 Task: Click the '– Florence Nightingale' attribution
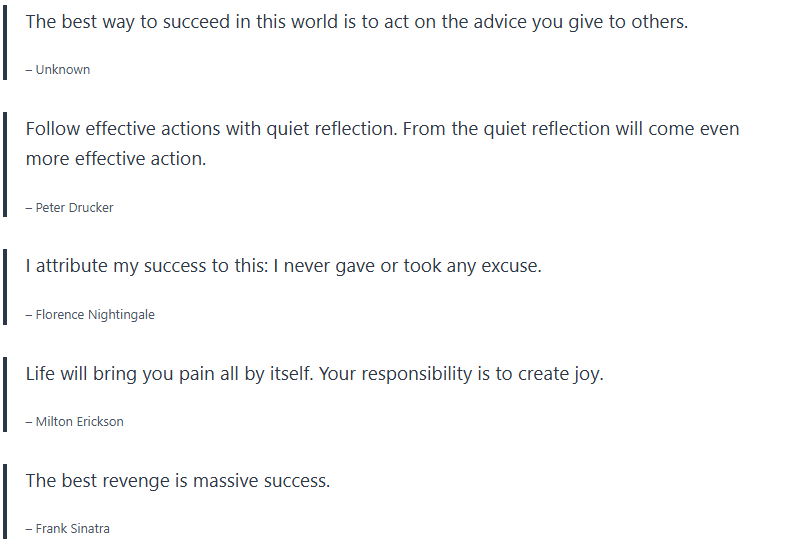(x=90, y=315)
